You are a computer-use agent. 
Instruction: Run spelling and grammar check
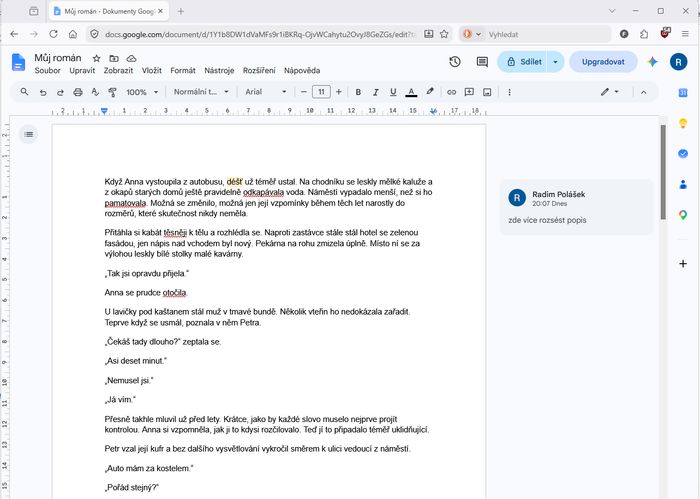[95, 92]
